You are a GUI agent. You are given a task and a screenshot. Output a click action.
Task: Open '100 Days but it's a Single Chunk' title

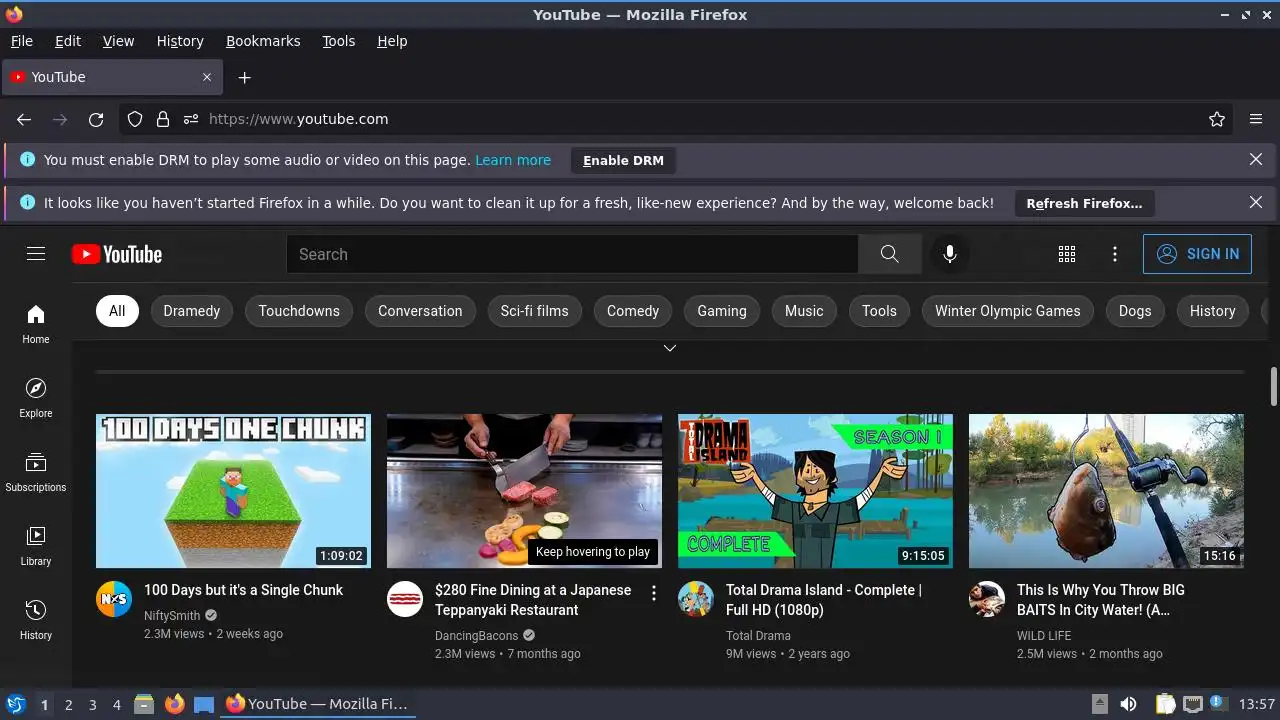[243, 590]
